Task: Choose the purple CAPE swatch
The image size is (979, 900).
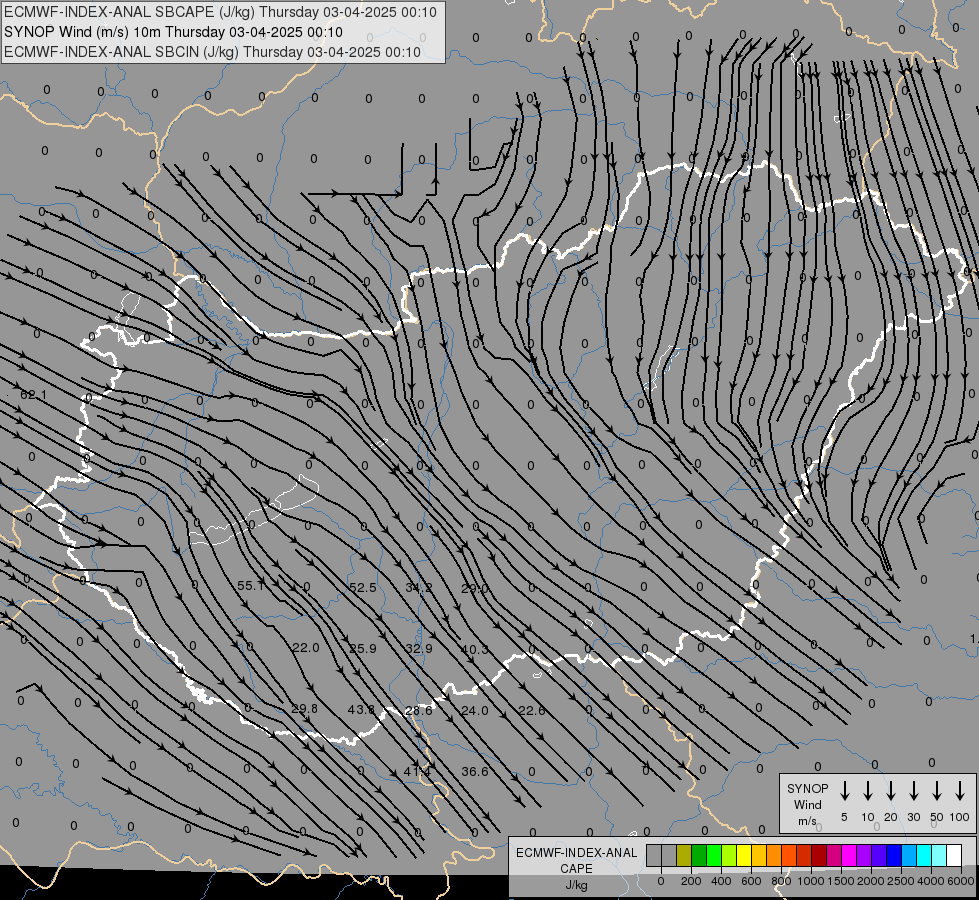Action: 863,855
